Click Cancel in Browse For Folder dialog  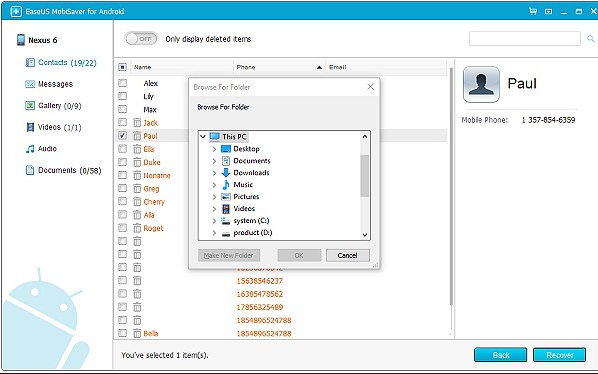click(x=347, y=255)
